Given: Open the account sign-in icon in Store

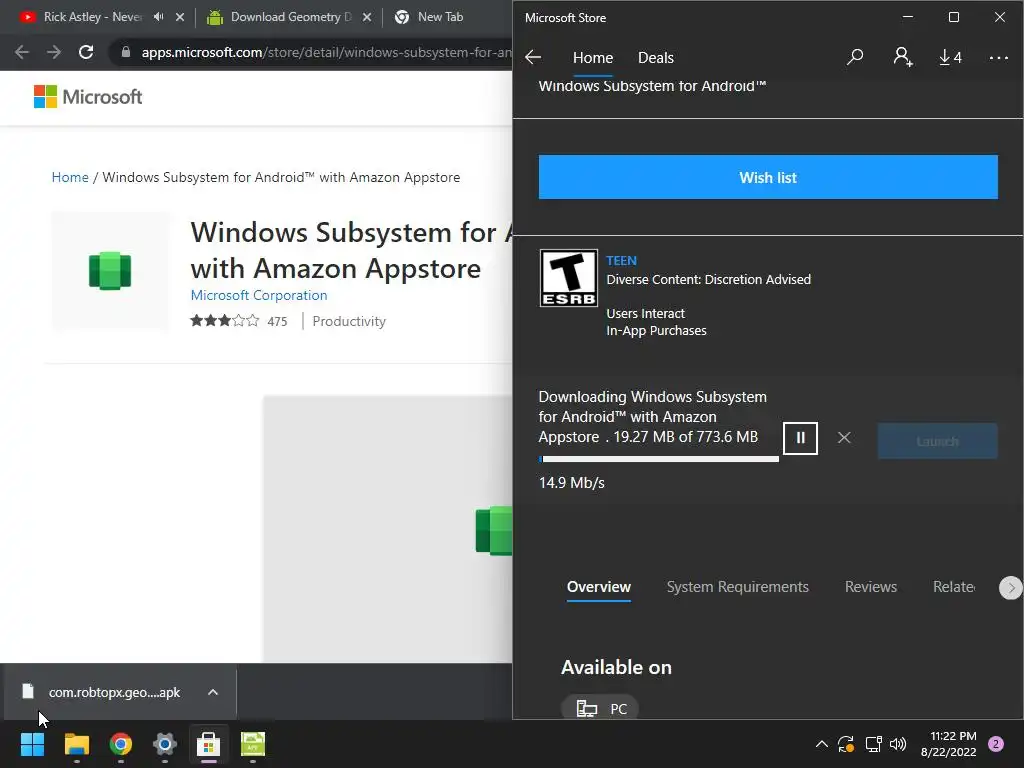Looking at the screenshot, I should (x=903, y=57).
